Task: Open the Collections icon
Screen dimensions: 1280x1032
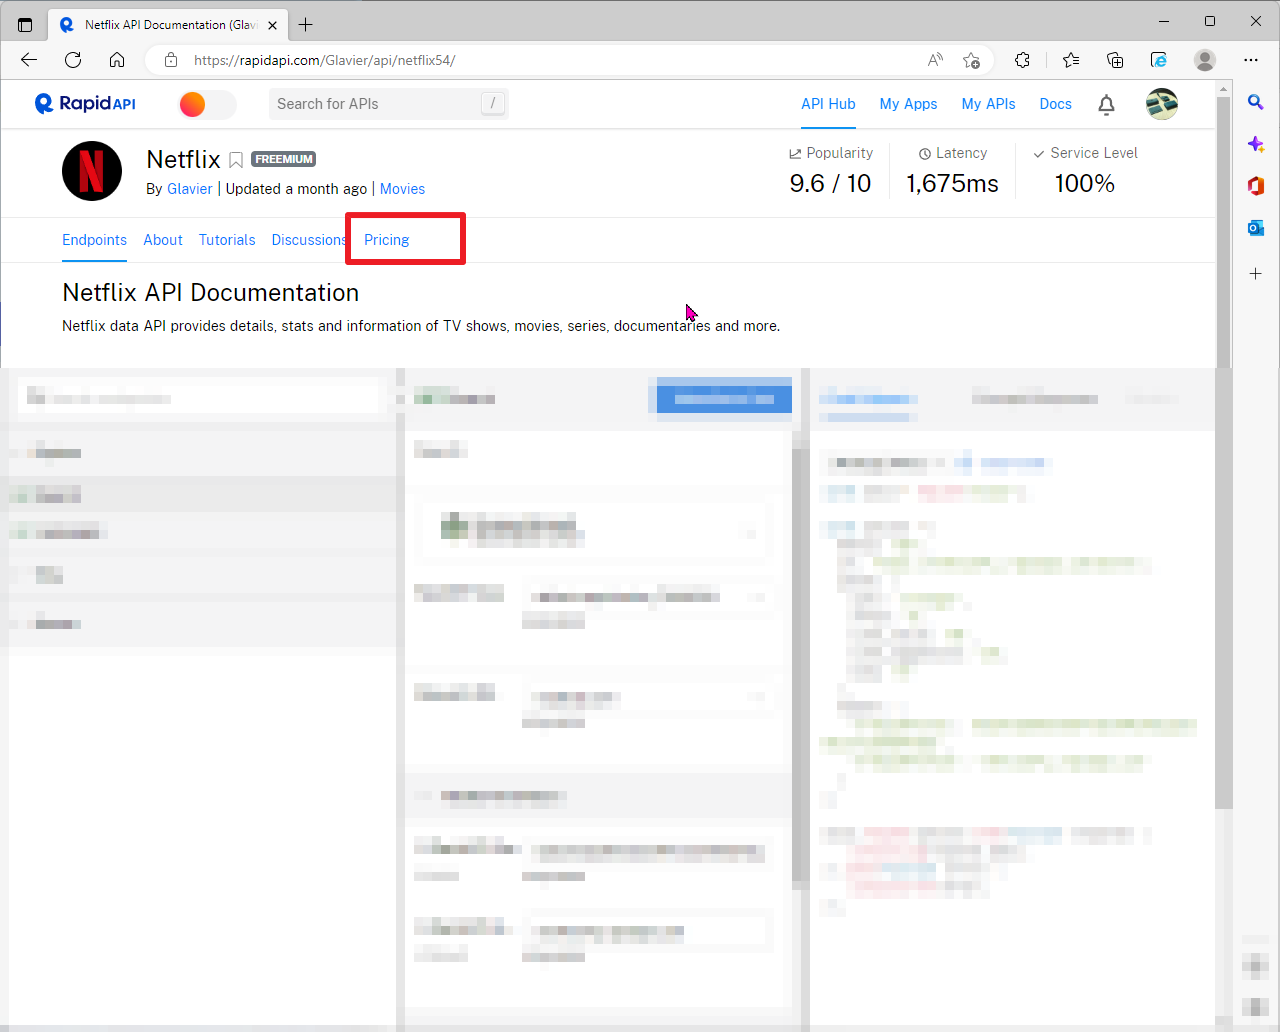Action: point(1115,60)
